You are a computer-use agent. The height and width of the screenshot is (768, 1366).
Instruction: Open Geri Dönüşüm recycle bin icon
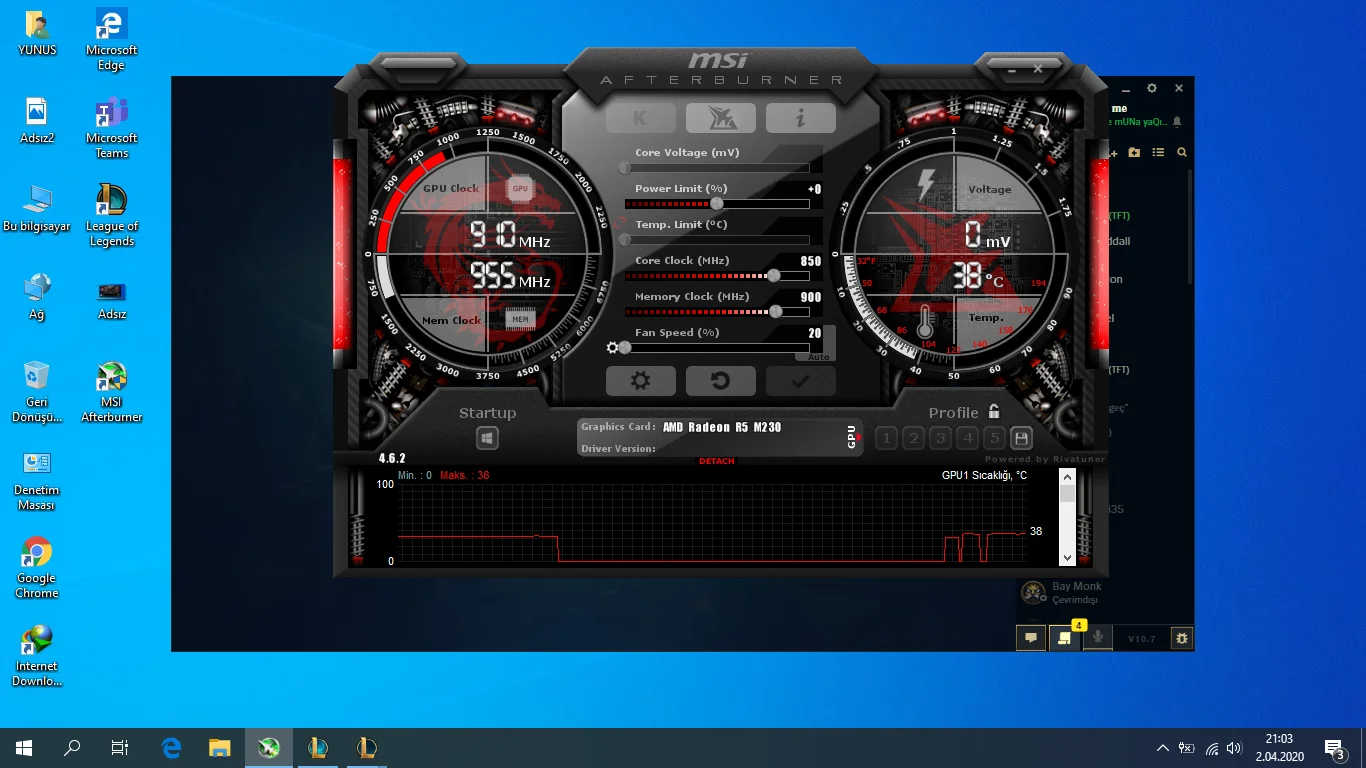[37, 392]
